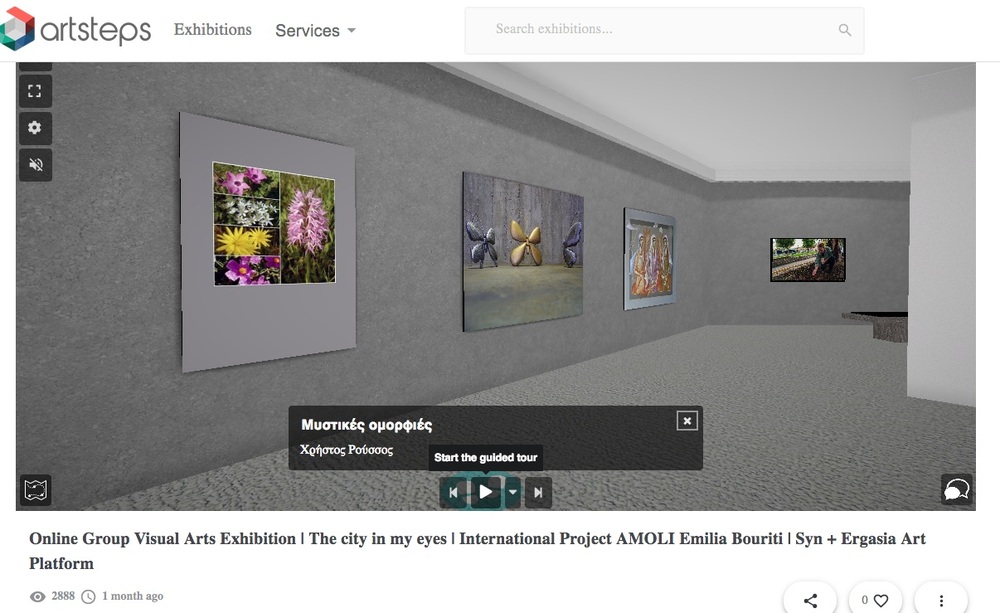Click the search magnifier icon
Image resolution: width=1000 pixels, height=613 pixels.
(x=845, y=30)
